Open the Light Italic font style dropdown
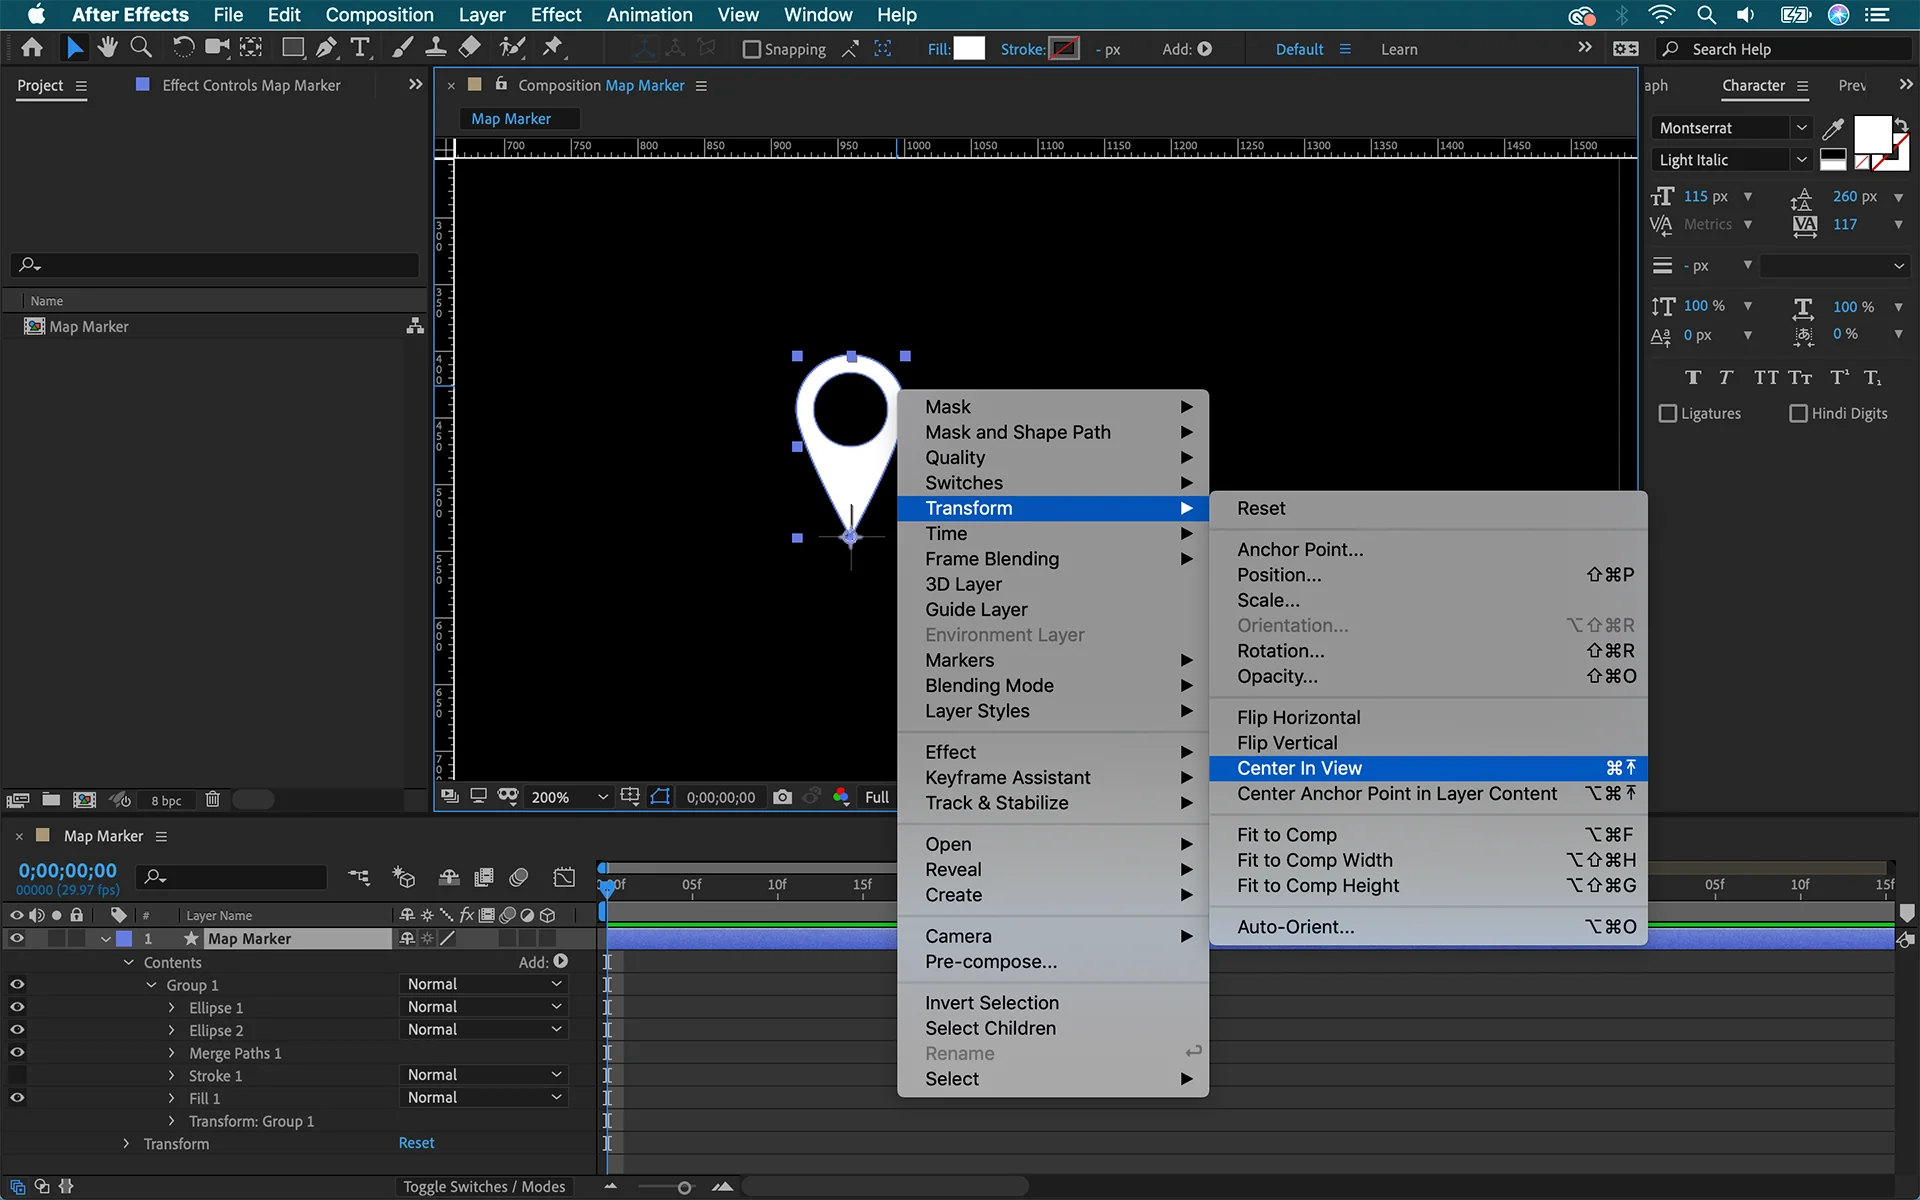1920x1200 pixels. [x=1732, y=160]
